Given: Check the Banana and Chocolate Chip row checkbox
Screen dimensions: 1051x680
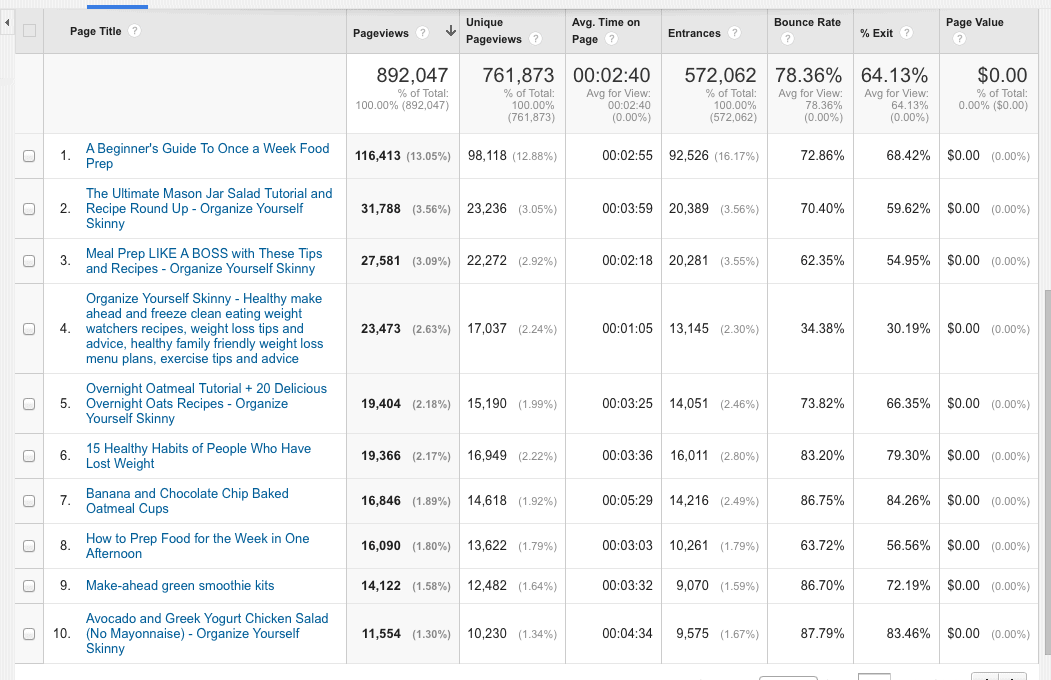Looking at the screenshot, I should coord(29,501).
